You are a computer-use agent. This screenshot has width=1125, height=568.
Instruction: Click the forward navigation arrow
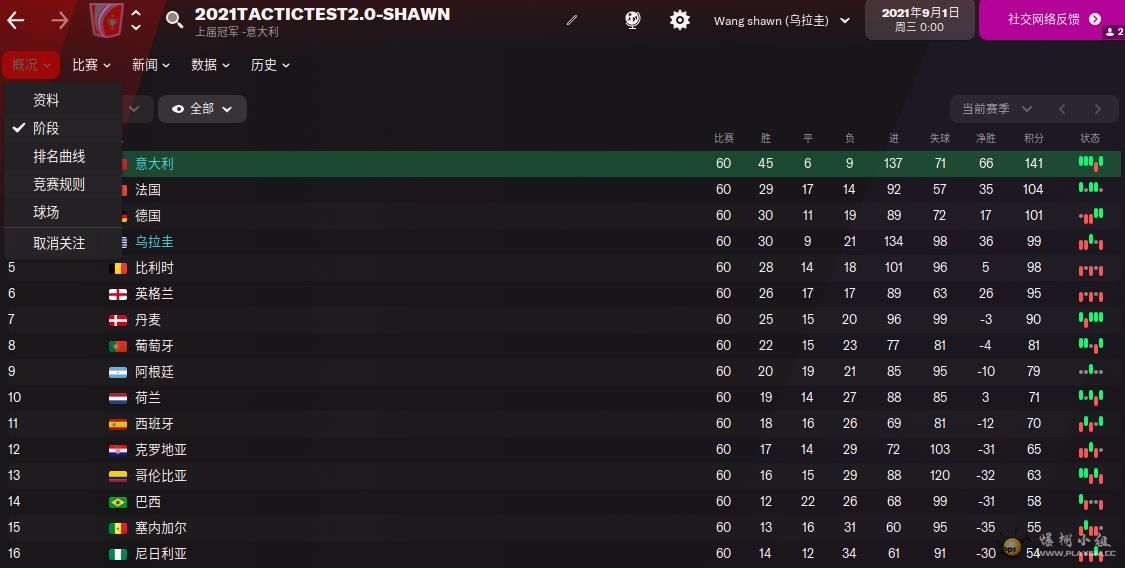pos(60,20)
